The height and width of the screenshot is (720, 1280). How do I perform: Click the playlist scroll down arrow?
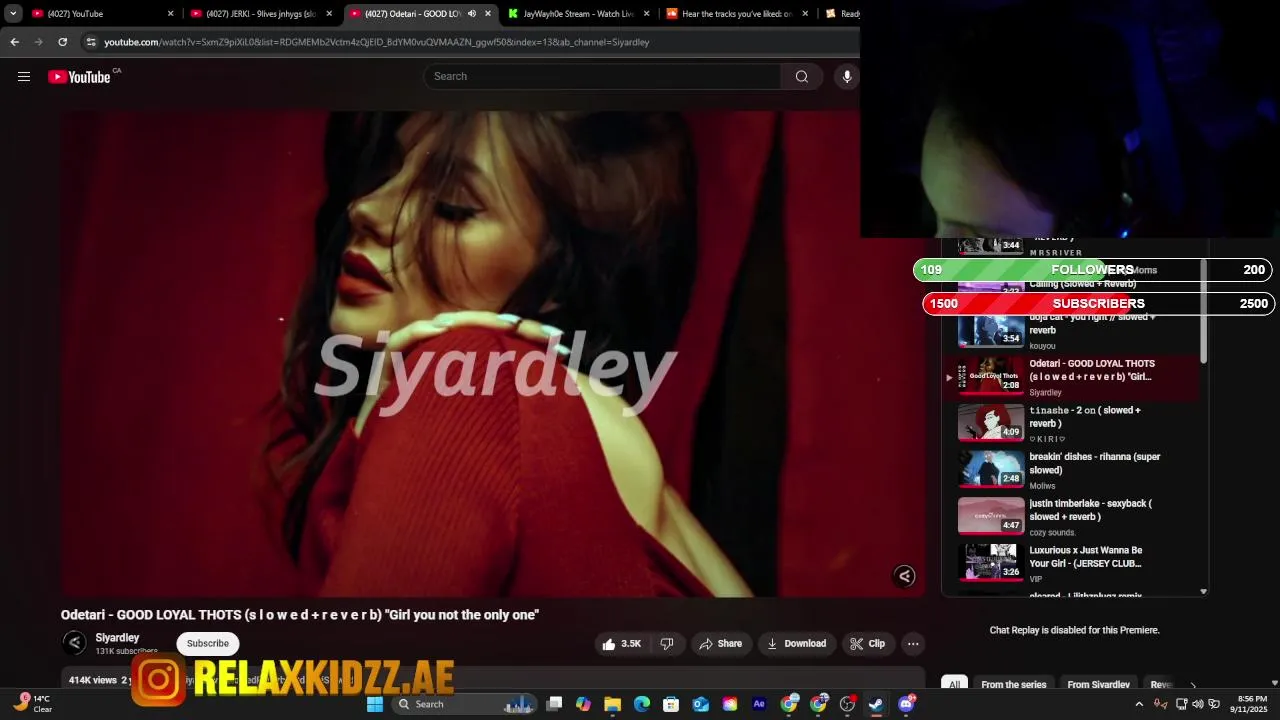pos(1203,592)
